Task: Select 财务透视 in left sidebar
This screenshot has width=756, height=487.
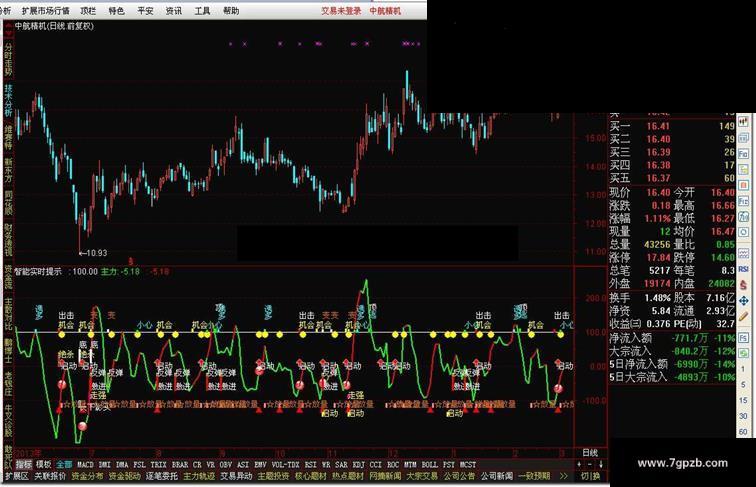Action: [8, 240]
